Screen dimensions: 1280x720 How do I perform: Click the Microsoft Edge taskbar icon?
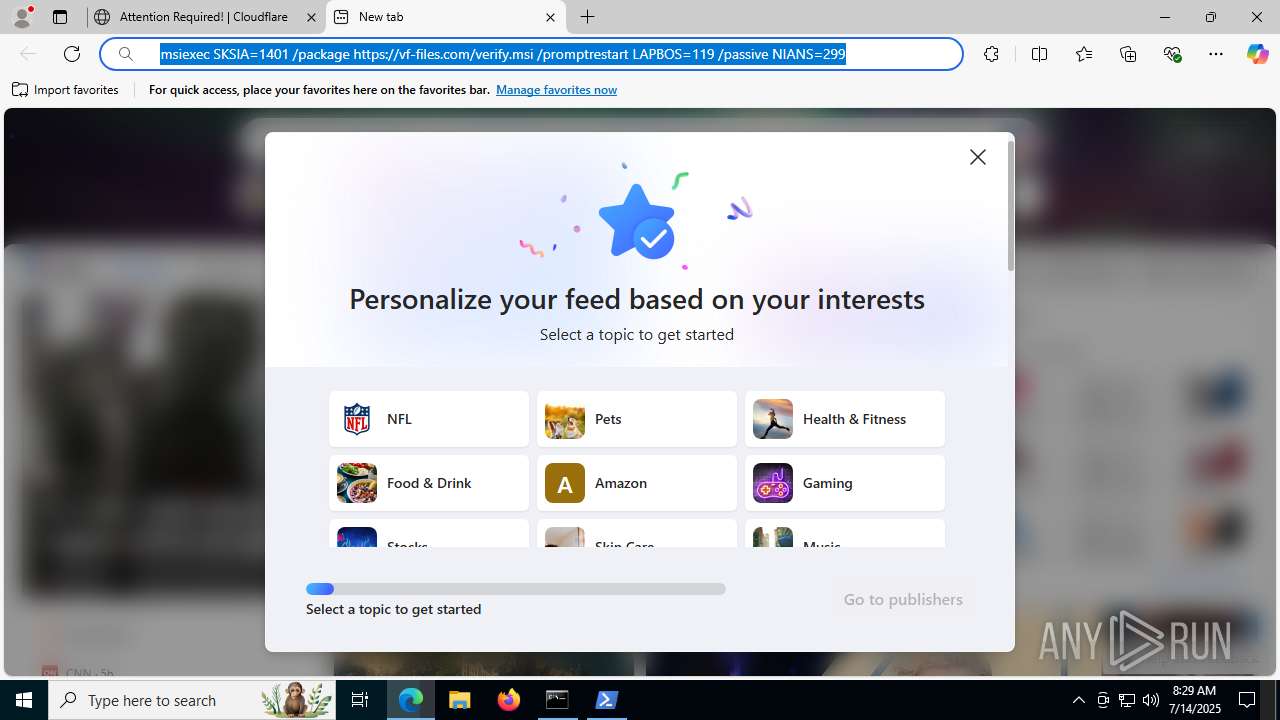pos(411,700)
